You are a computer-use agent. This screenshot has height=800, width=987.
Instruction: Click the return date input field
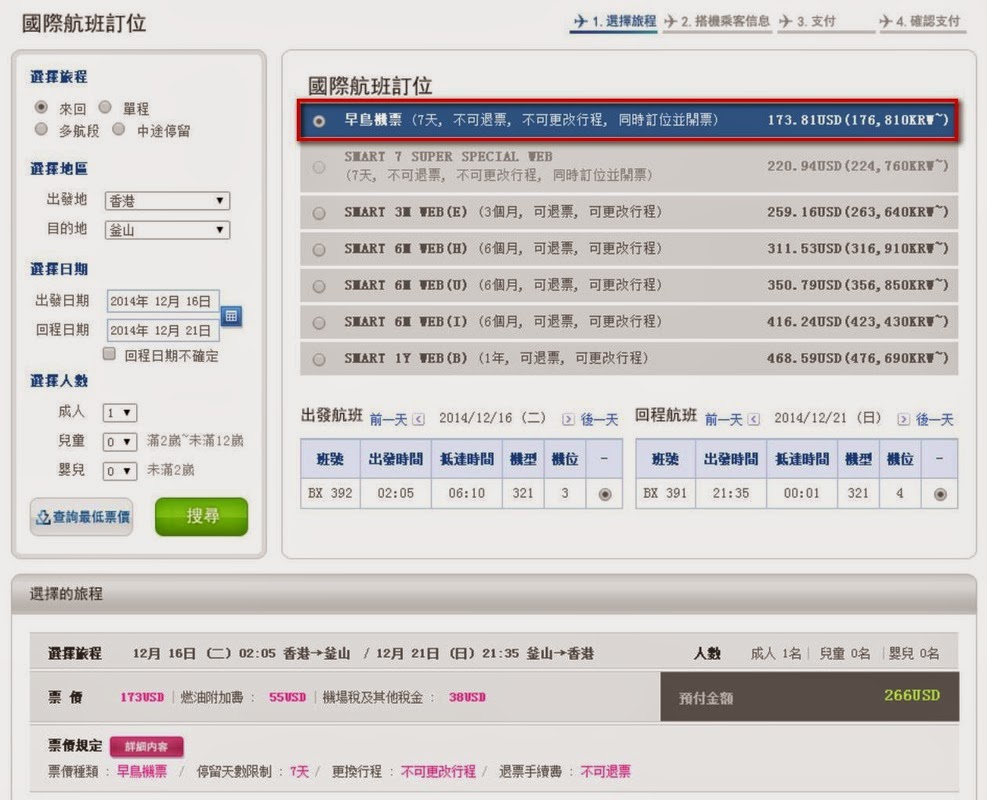pos(162,330)
